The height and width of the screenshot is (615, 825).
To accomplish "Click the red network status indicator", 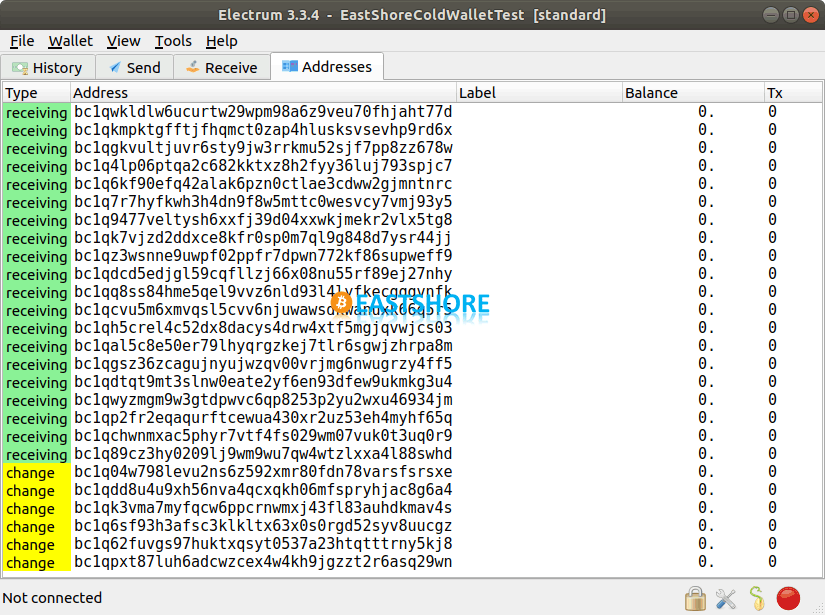I will coord(788,599).
